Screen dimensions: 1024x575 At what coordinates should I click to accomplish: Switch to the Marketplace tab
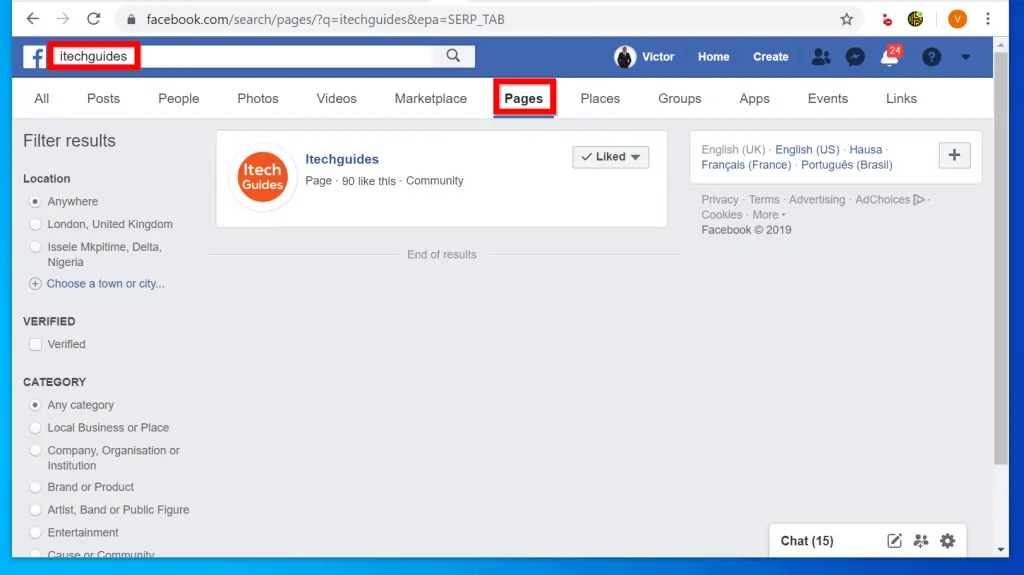pos(430,99)
